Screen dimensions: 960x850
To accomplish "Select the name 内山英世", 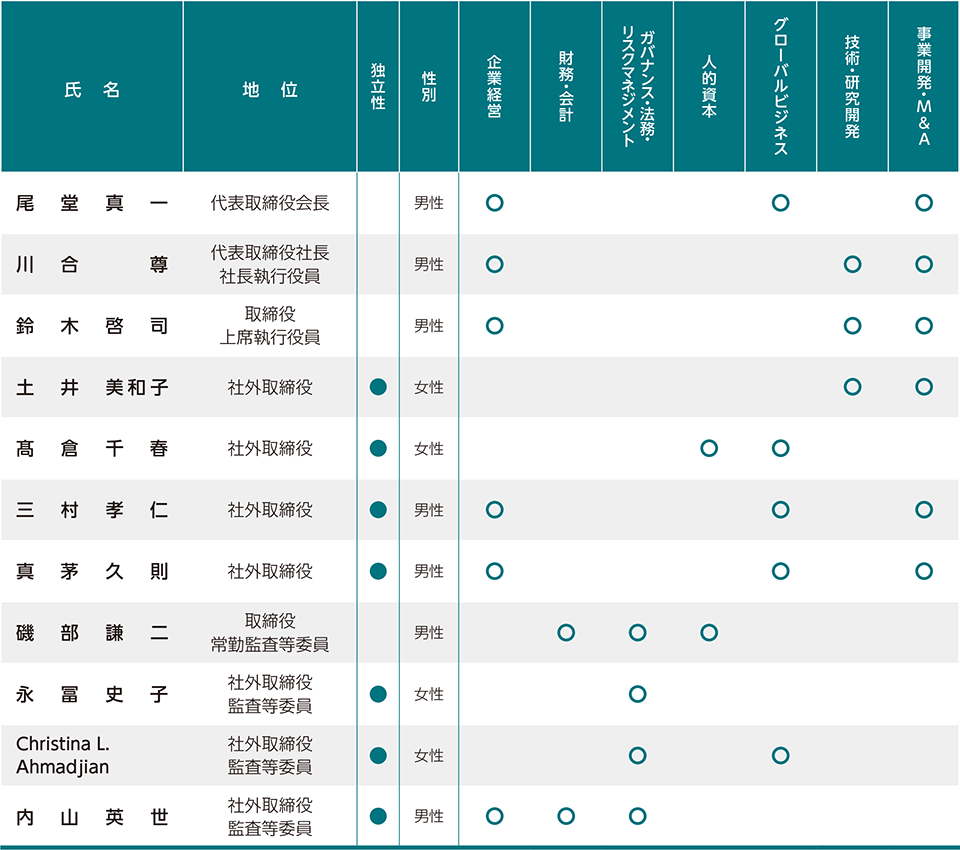I will [x=92, y=816].
